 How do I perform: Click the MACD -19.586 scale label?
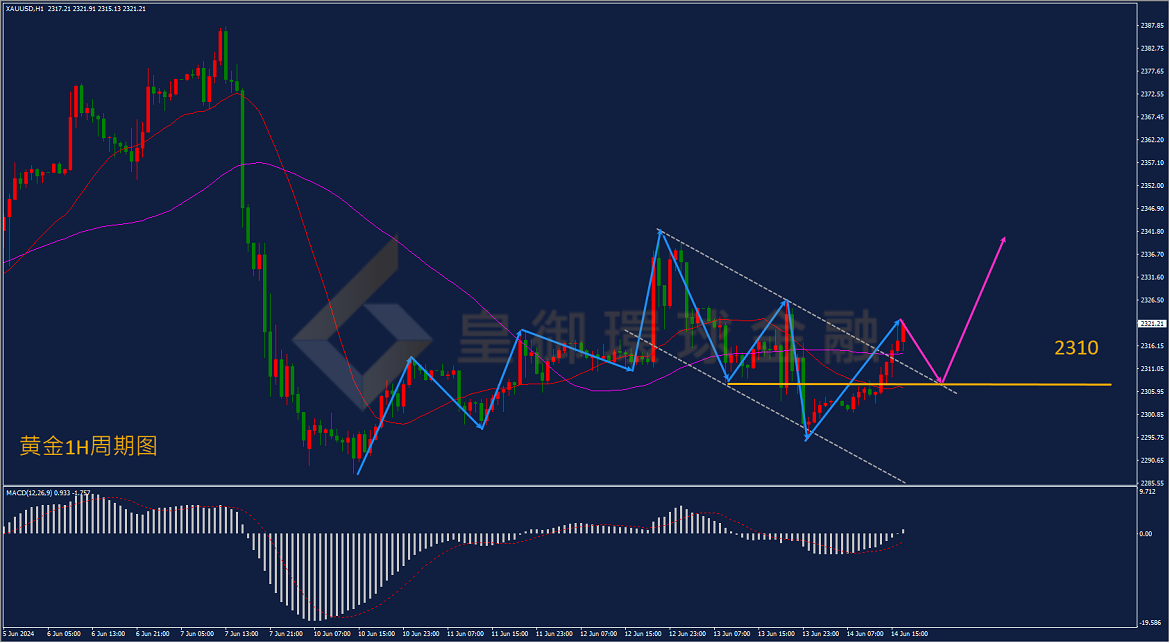click(1150, 623)
